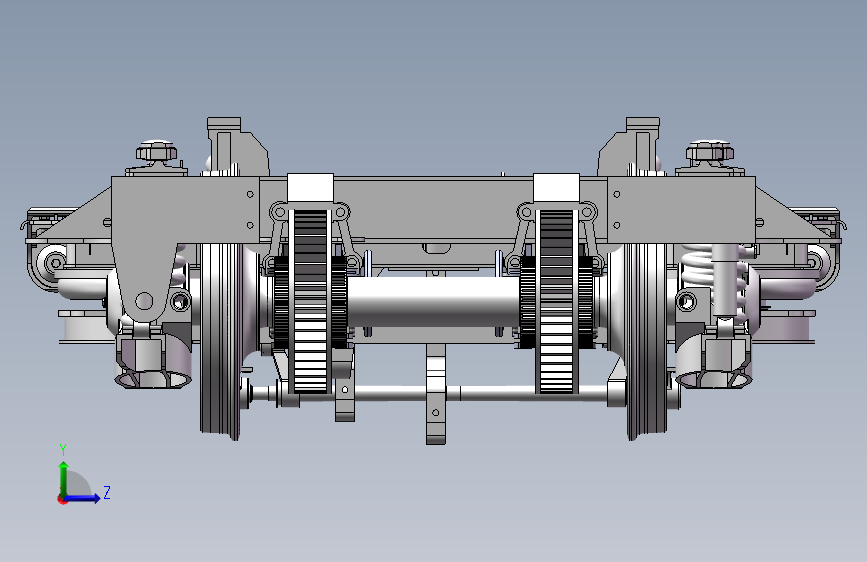Click the red origin point of the triad
Screen dimensions: 867x562
62,499
